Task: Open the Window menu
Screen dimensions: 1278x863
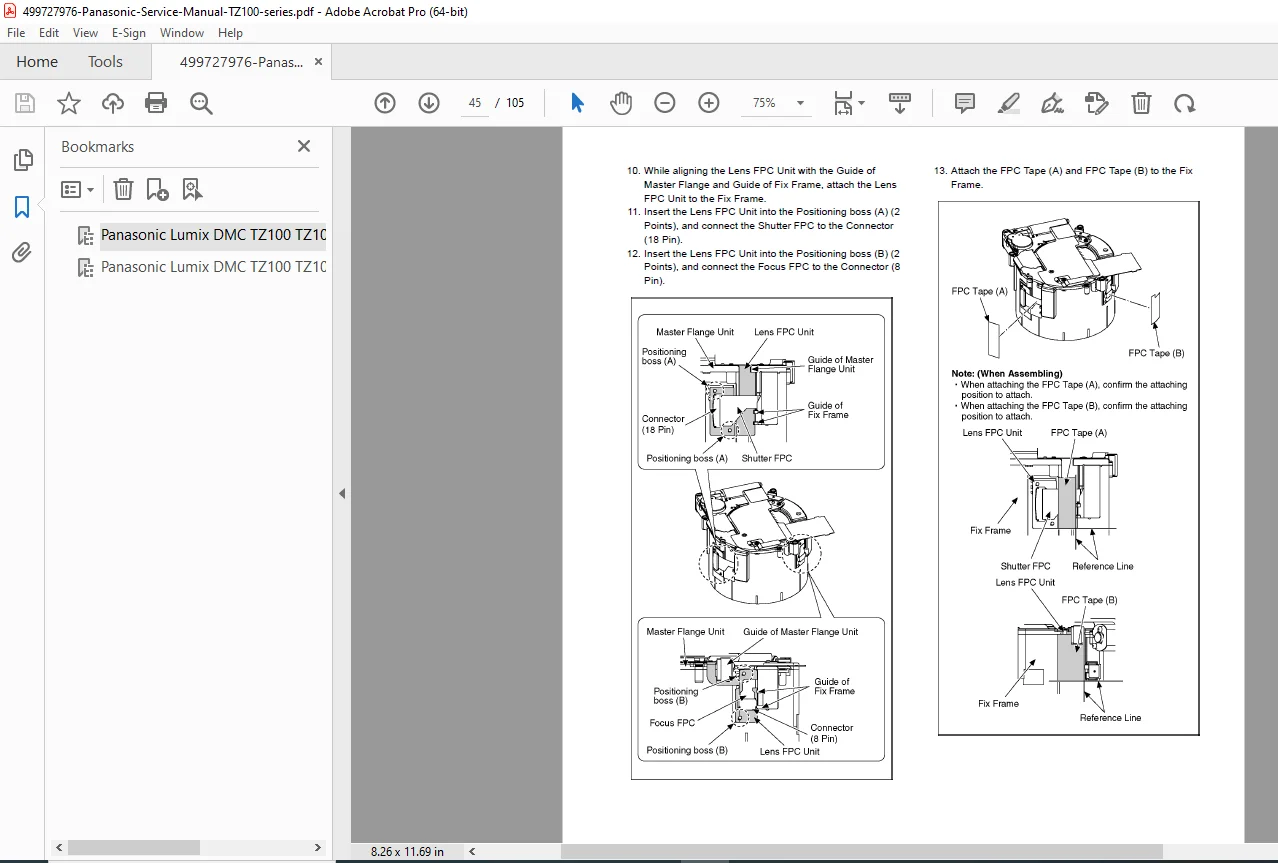Action: click(182, 33)
